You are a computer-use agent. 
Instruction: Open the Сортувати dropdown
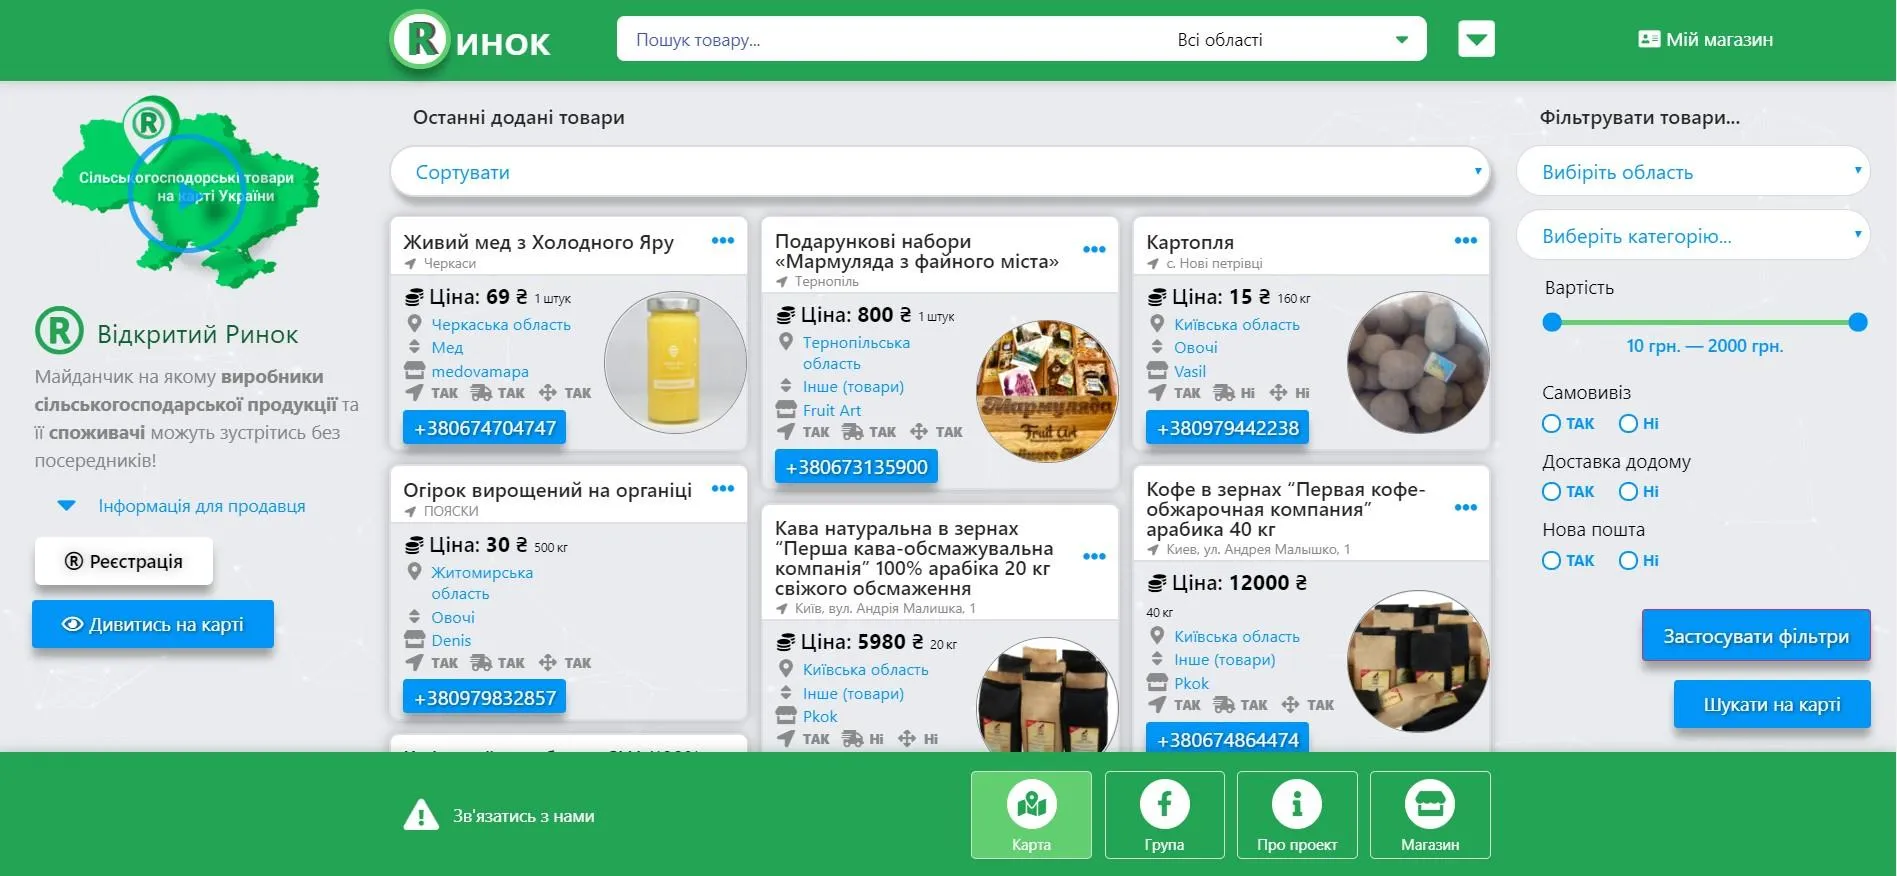[x=940, y=172]
